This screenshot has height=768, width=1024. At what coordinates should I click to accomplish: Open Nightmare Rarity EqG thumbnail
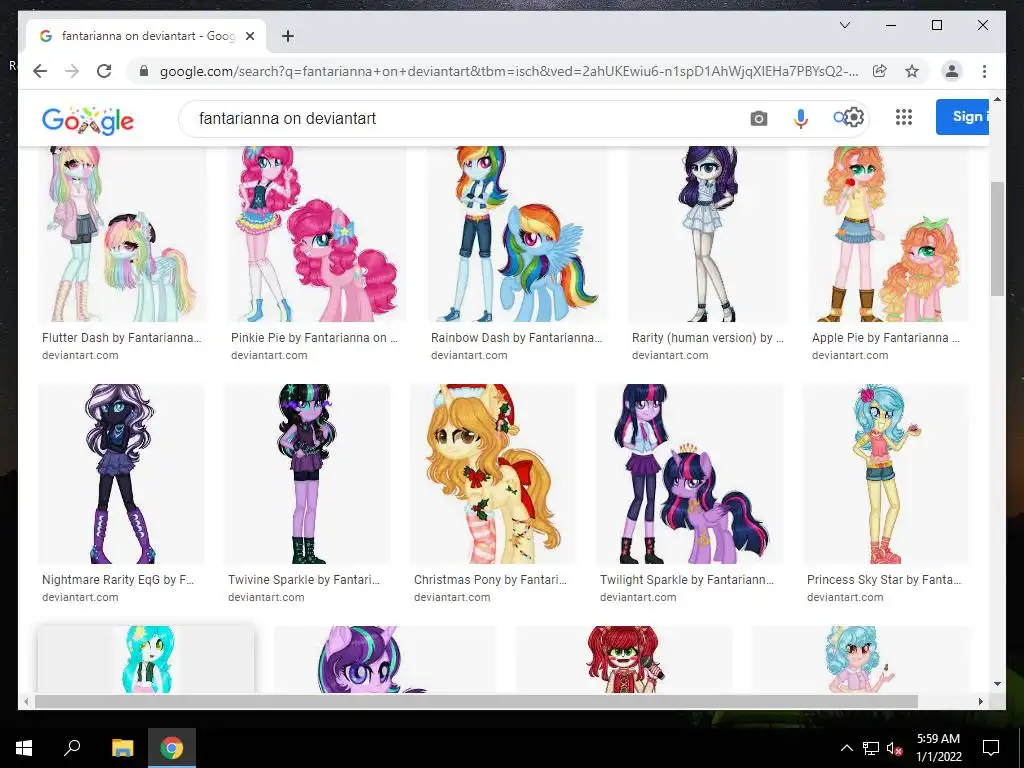pos(121,473)
